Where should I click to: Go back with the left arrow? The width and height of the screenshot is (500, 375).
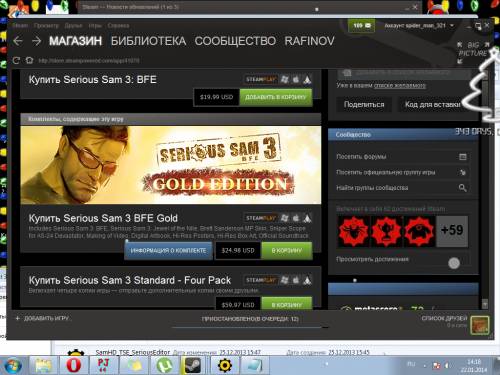coord(18,41)
